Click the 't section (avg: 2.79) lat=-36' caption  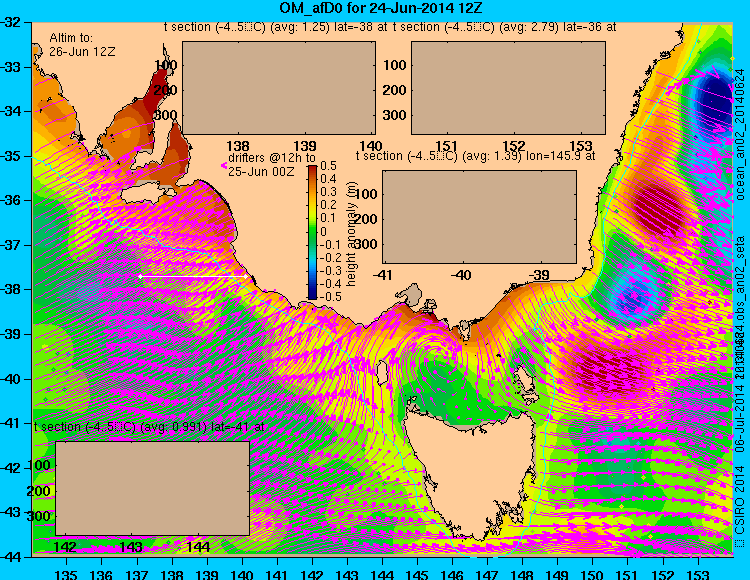(x=505, y=27)
